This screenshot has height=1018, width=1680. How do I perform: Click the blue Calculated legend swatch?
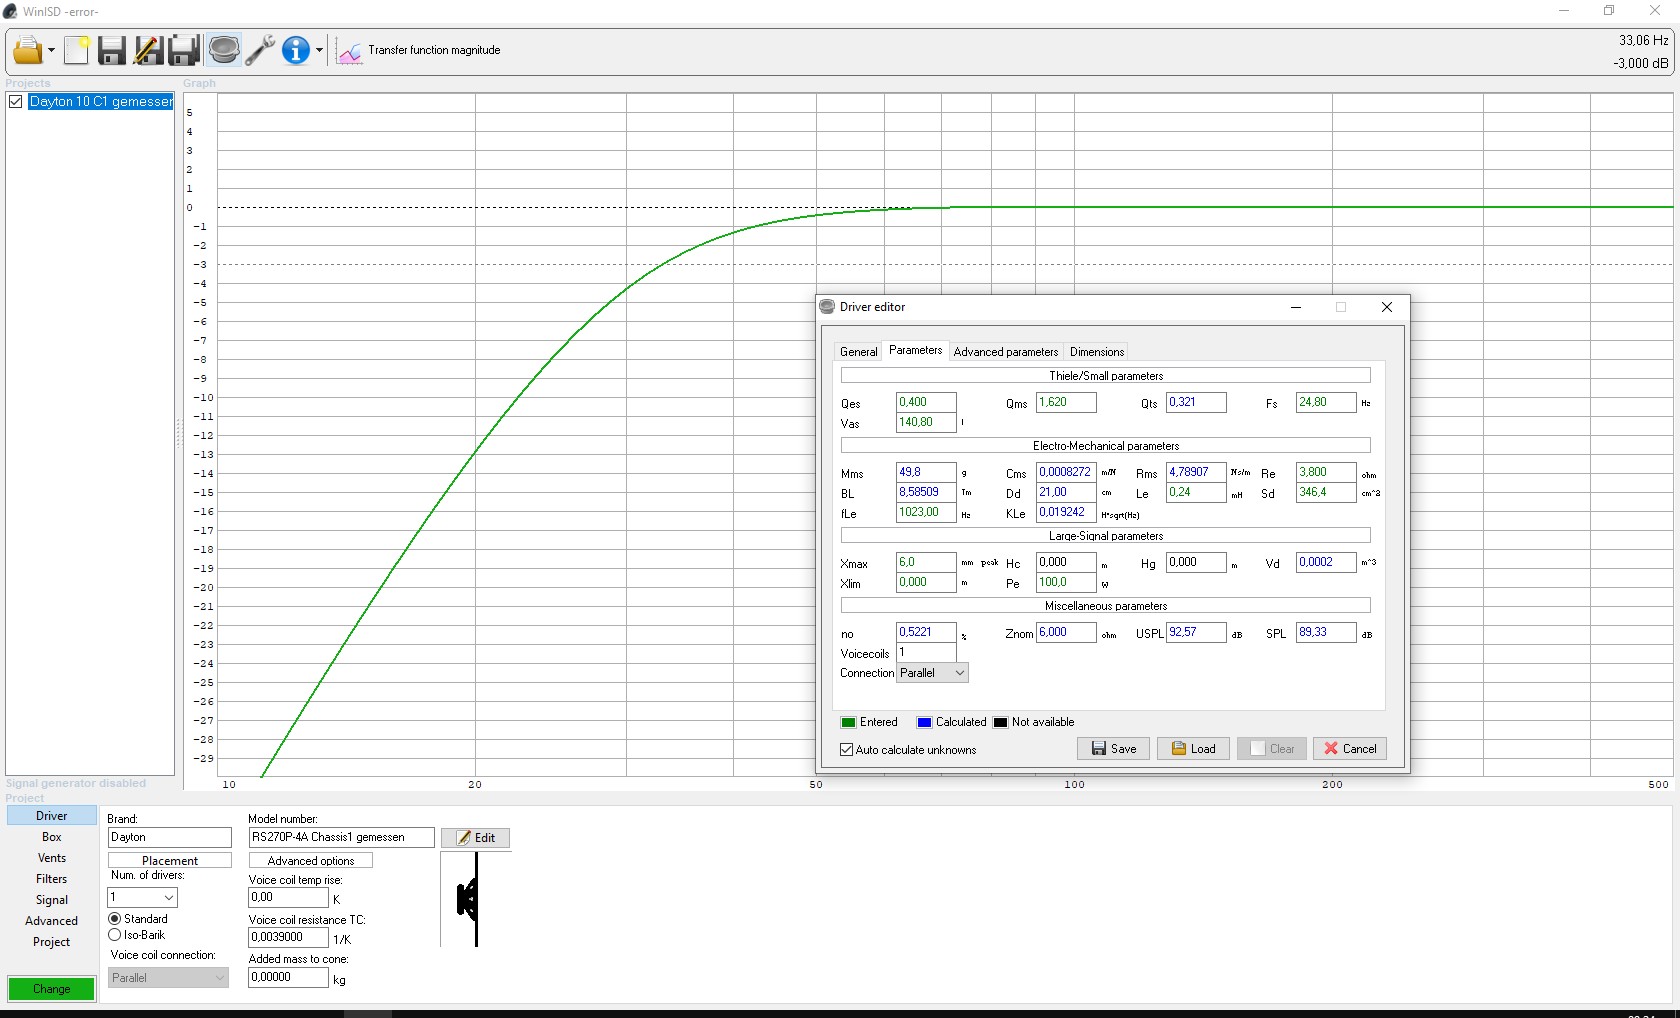(924, 723)
